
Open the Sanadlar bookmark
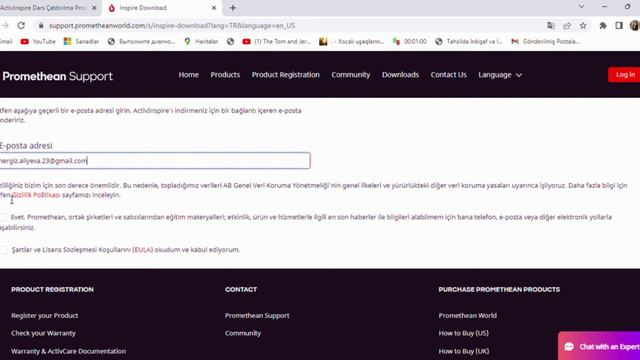click(x=82, y=41)
